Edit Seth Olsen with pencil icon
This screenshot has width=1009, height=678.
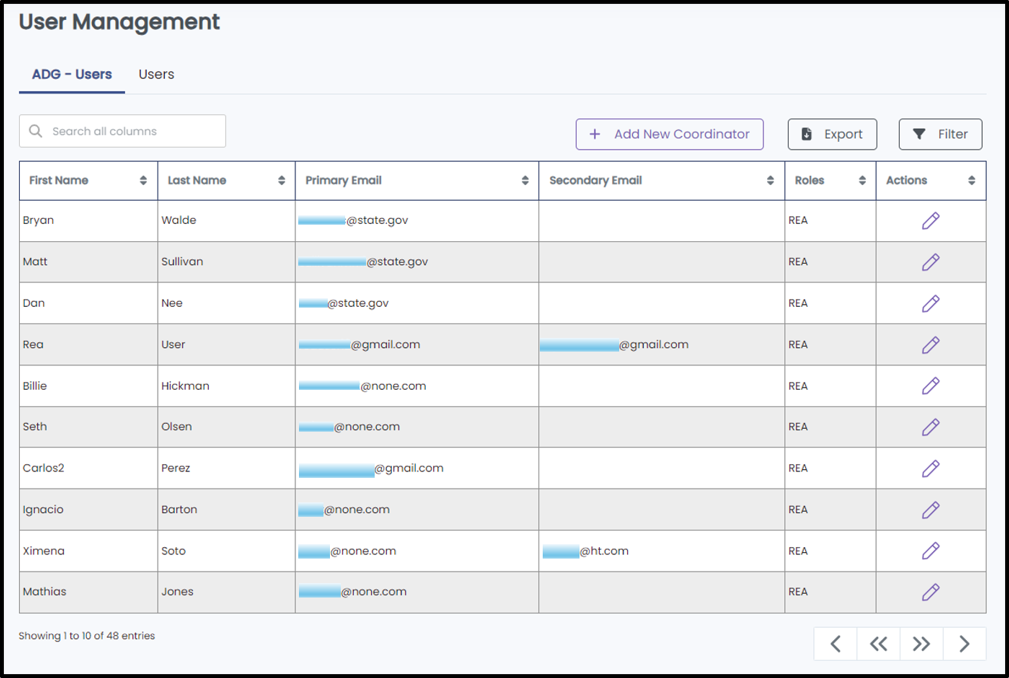click(x=930, y=427)
